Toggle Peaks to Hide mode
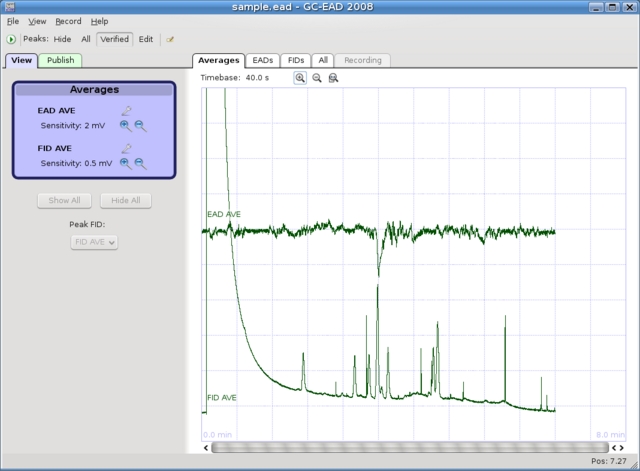640x471 pixels. tap(62, 39)
